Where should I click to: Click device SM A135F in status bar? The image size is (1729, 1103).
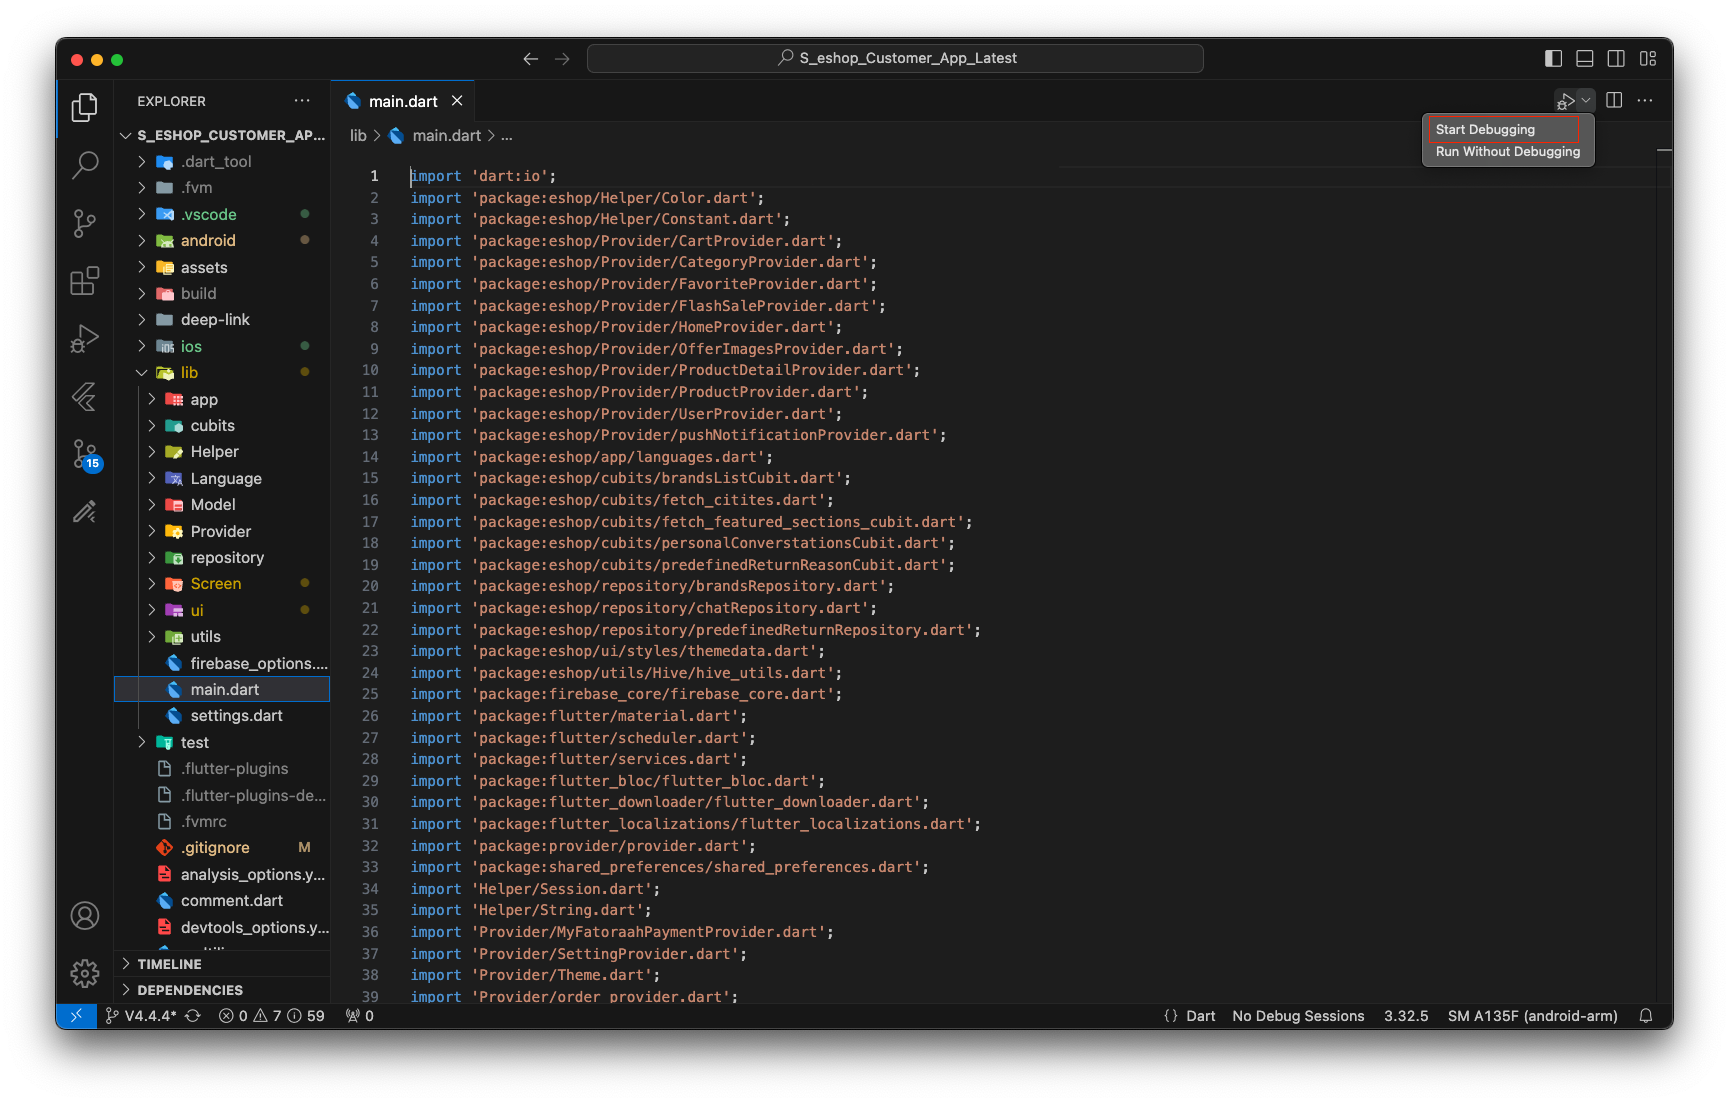(1532, 1016)
